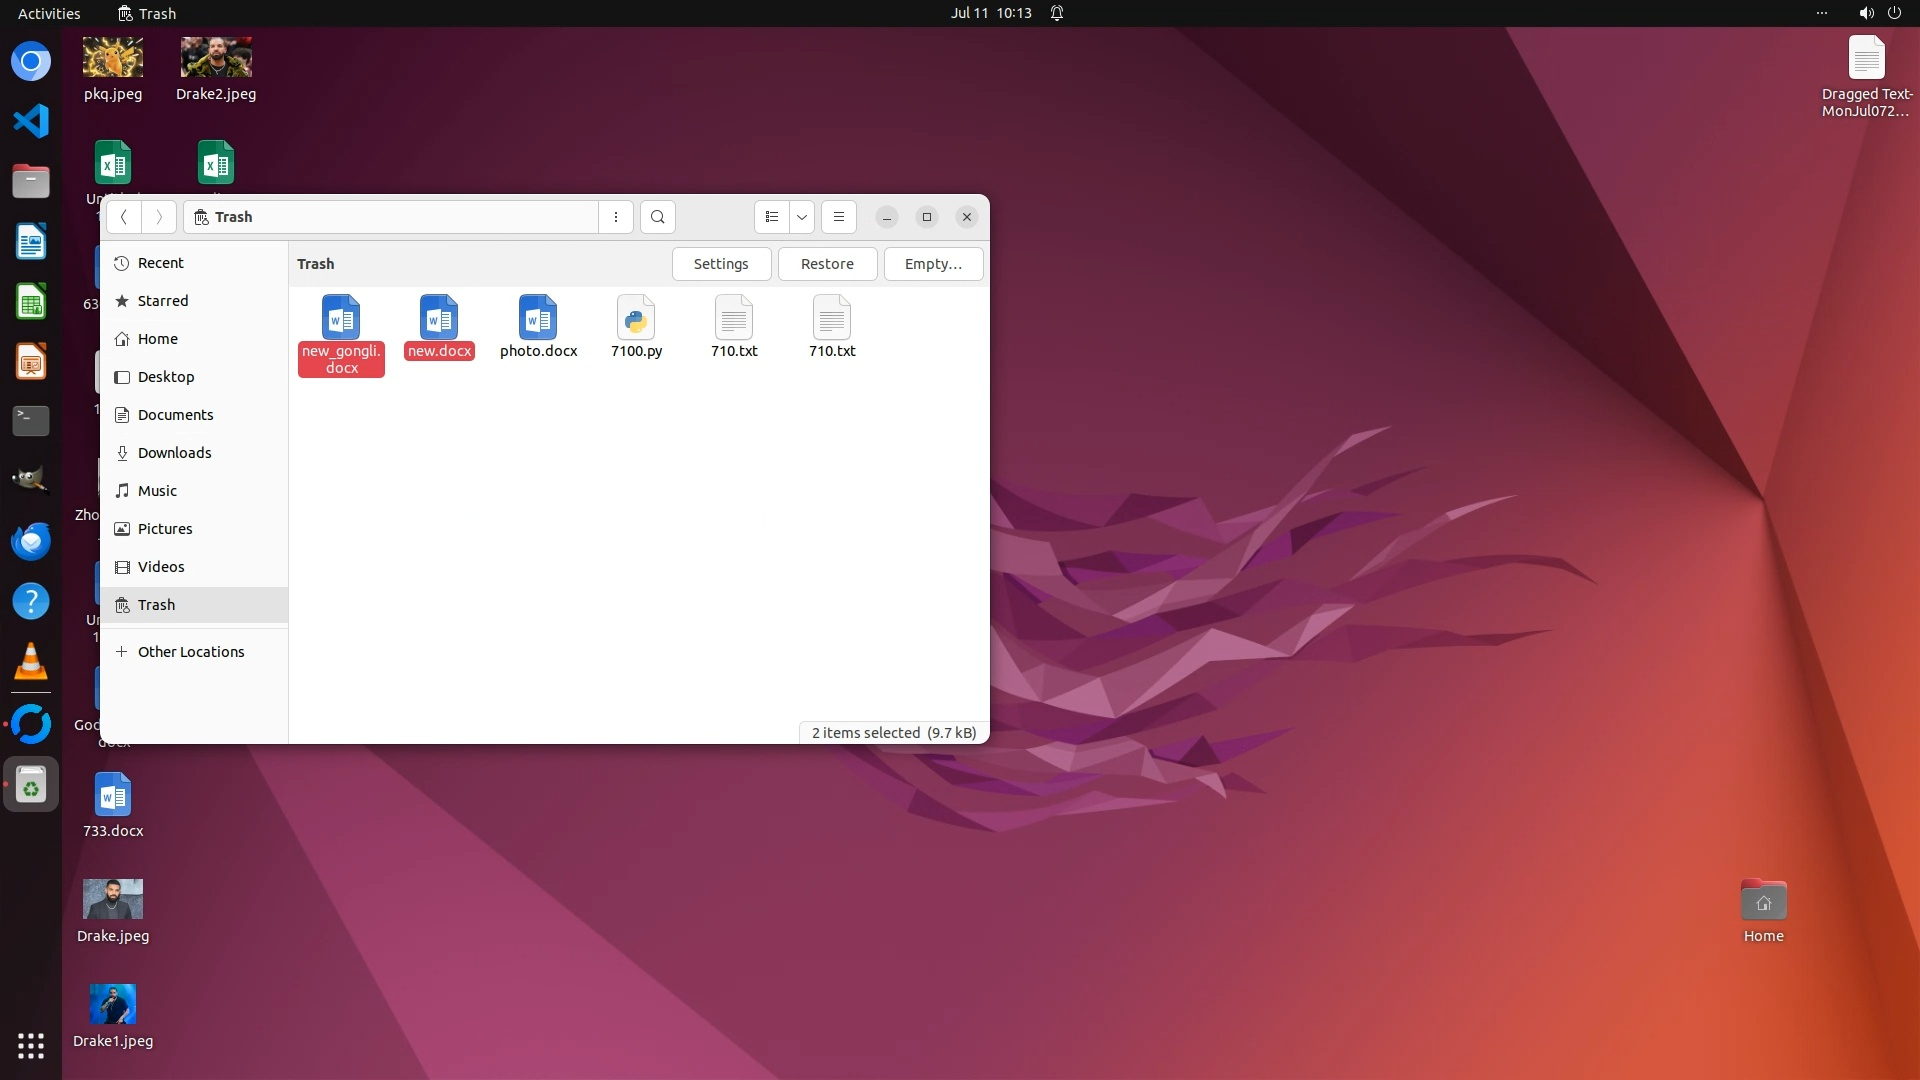Go forward with the forward arrow
The image size is (1920, 1080).
point(158,217)
